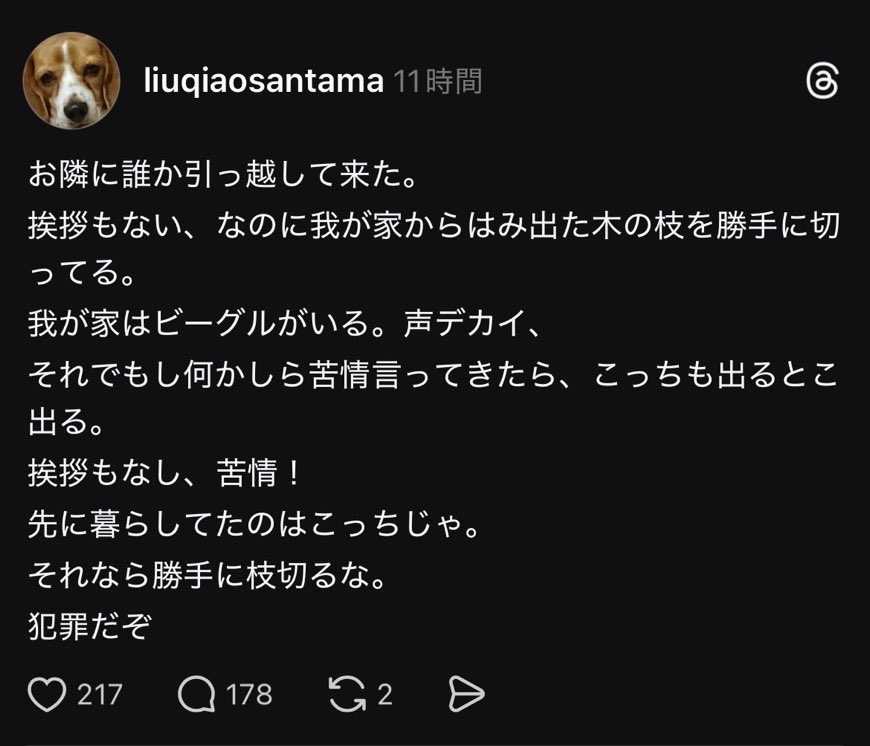Like the post with the heart icon
This screenshot has height=746, width=870.
point(49,693)
